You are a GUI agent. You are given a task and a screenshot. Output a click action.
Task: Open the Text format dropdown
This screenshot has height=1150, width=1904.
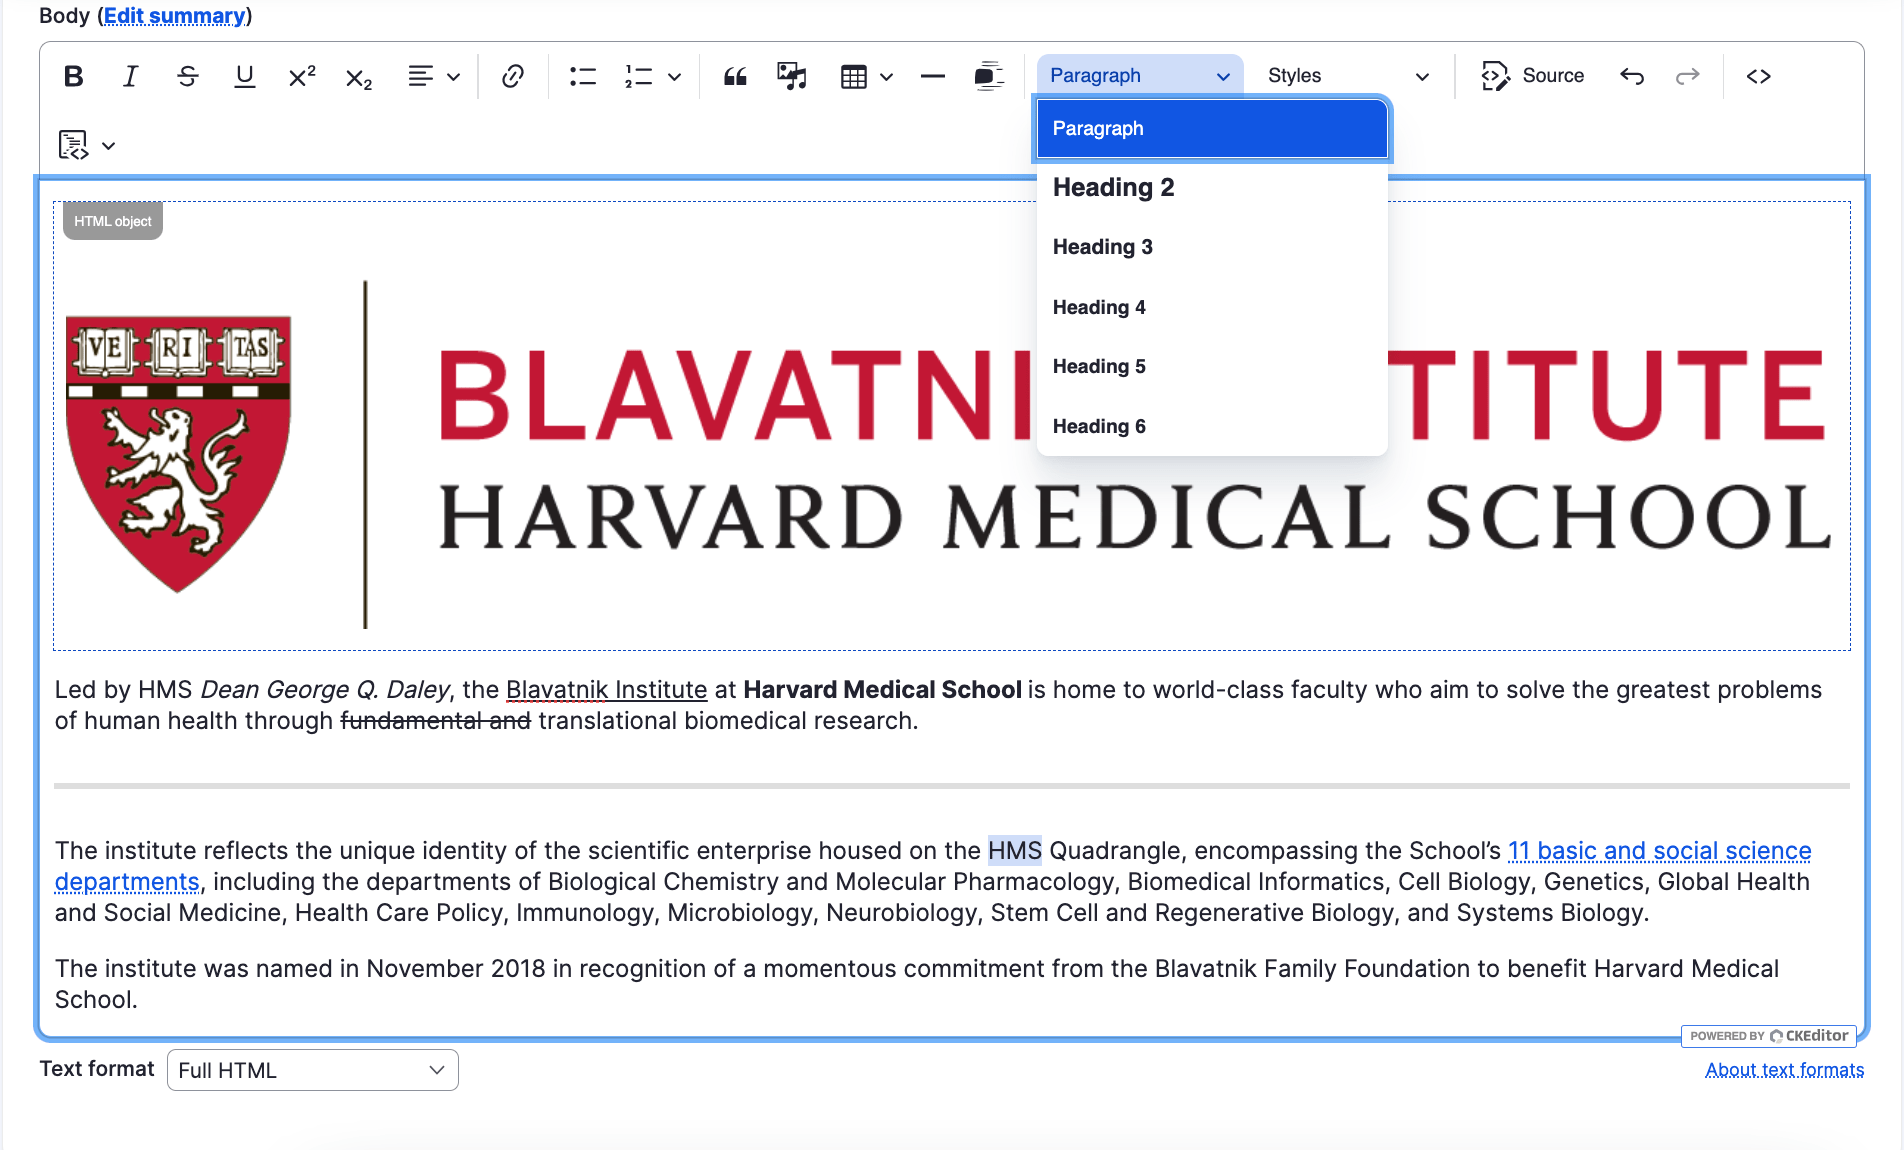(x=312, y=1070)
